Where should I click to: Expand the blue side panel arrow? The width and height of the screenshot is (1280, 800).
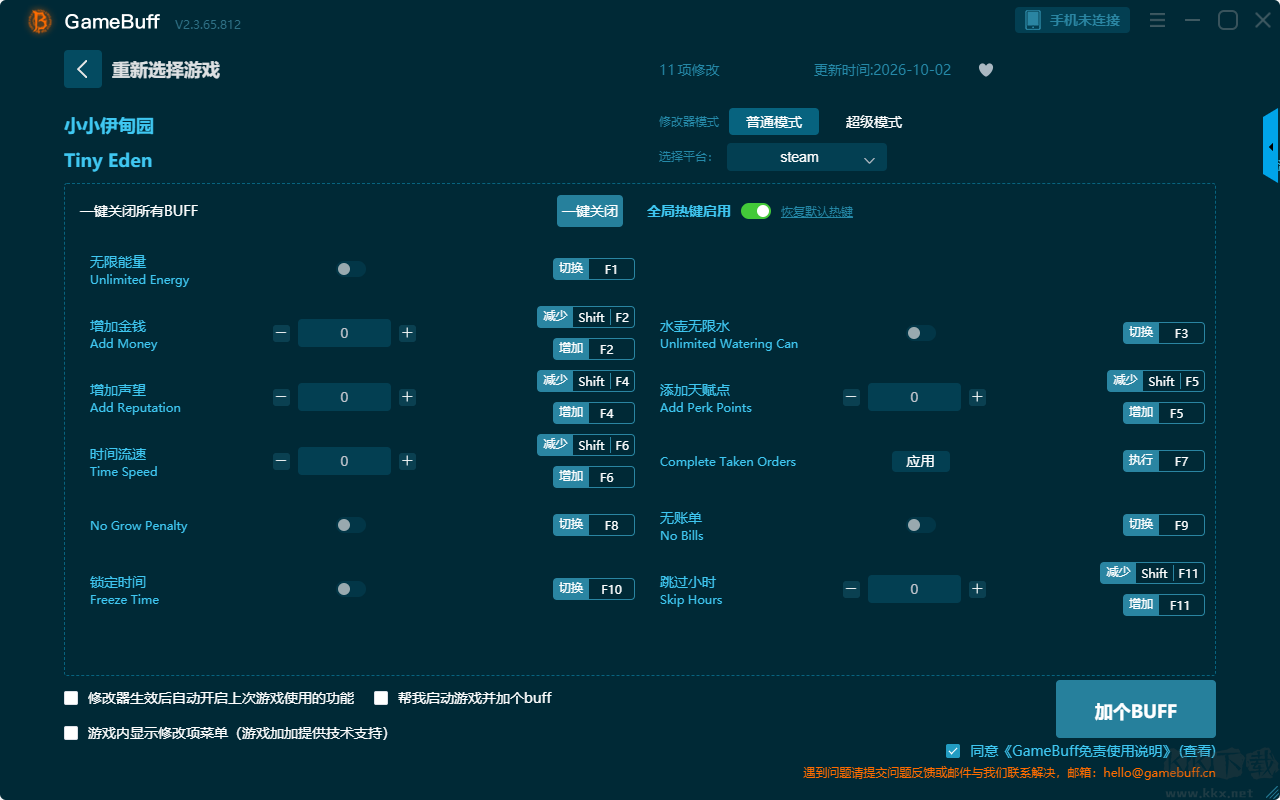pos(1271,146)
